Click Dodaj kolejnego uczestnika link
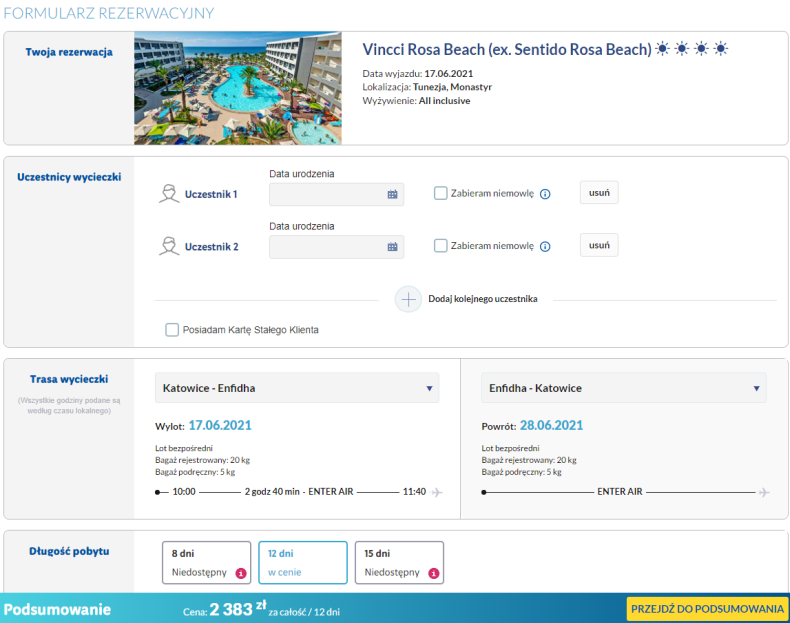Viewport: 790px width, 623px height. point(483,299)
